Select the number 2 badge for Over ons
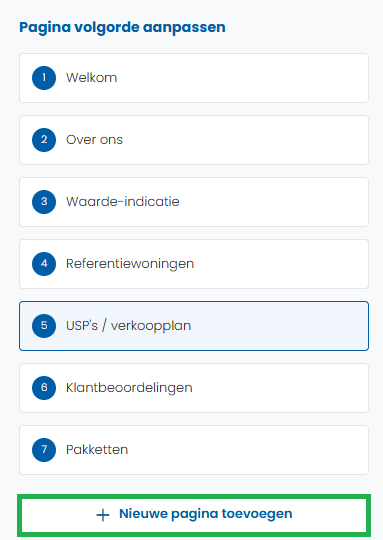This screenshot has width=383, height=540. pyautogui.click(x=44, y=140)
